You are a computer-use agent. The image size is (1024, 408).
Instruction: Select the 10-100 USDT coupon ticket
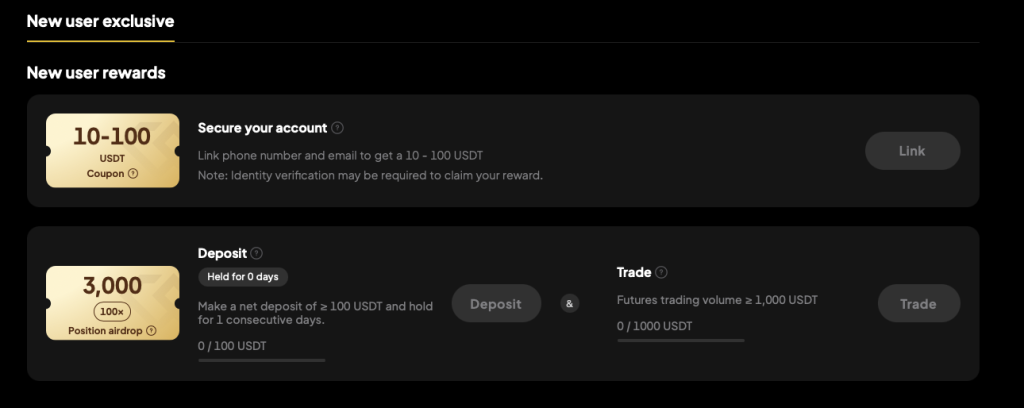[x=112, y=150]
